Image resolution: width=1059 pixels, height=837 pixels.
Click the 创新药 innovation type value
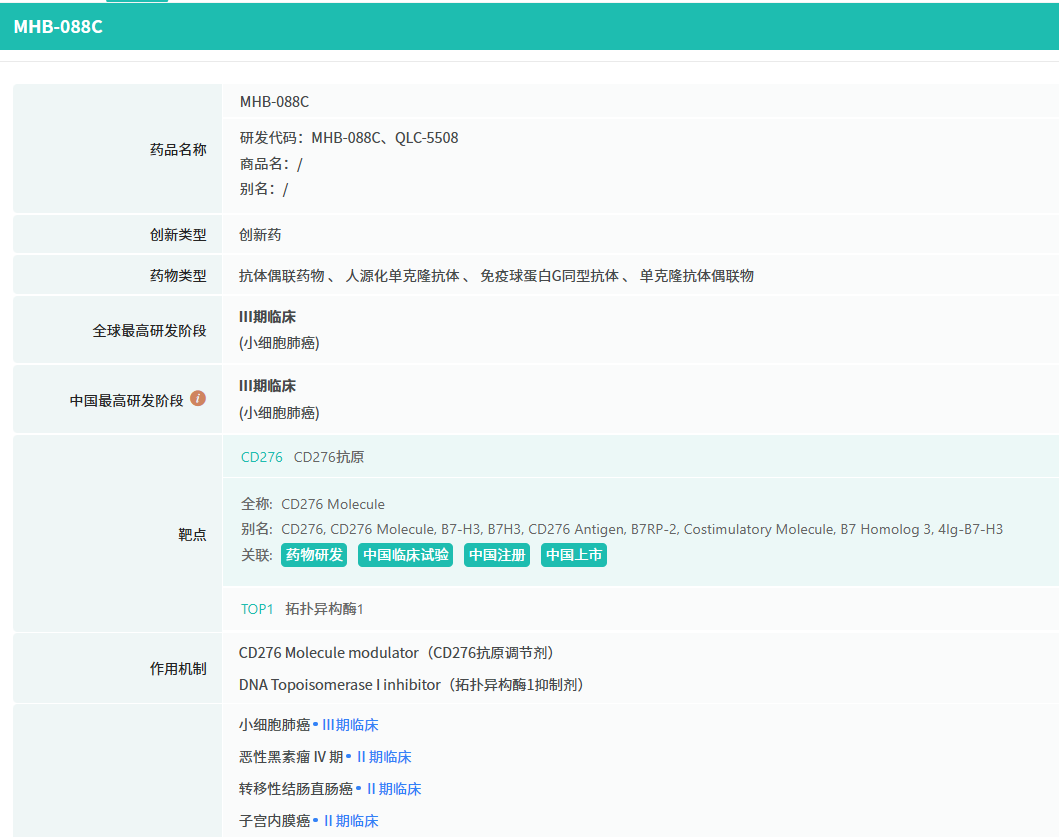260,235
